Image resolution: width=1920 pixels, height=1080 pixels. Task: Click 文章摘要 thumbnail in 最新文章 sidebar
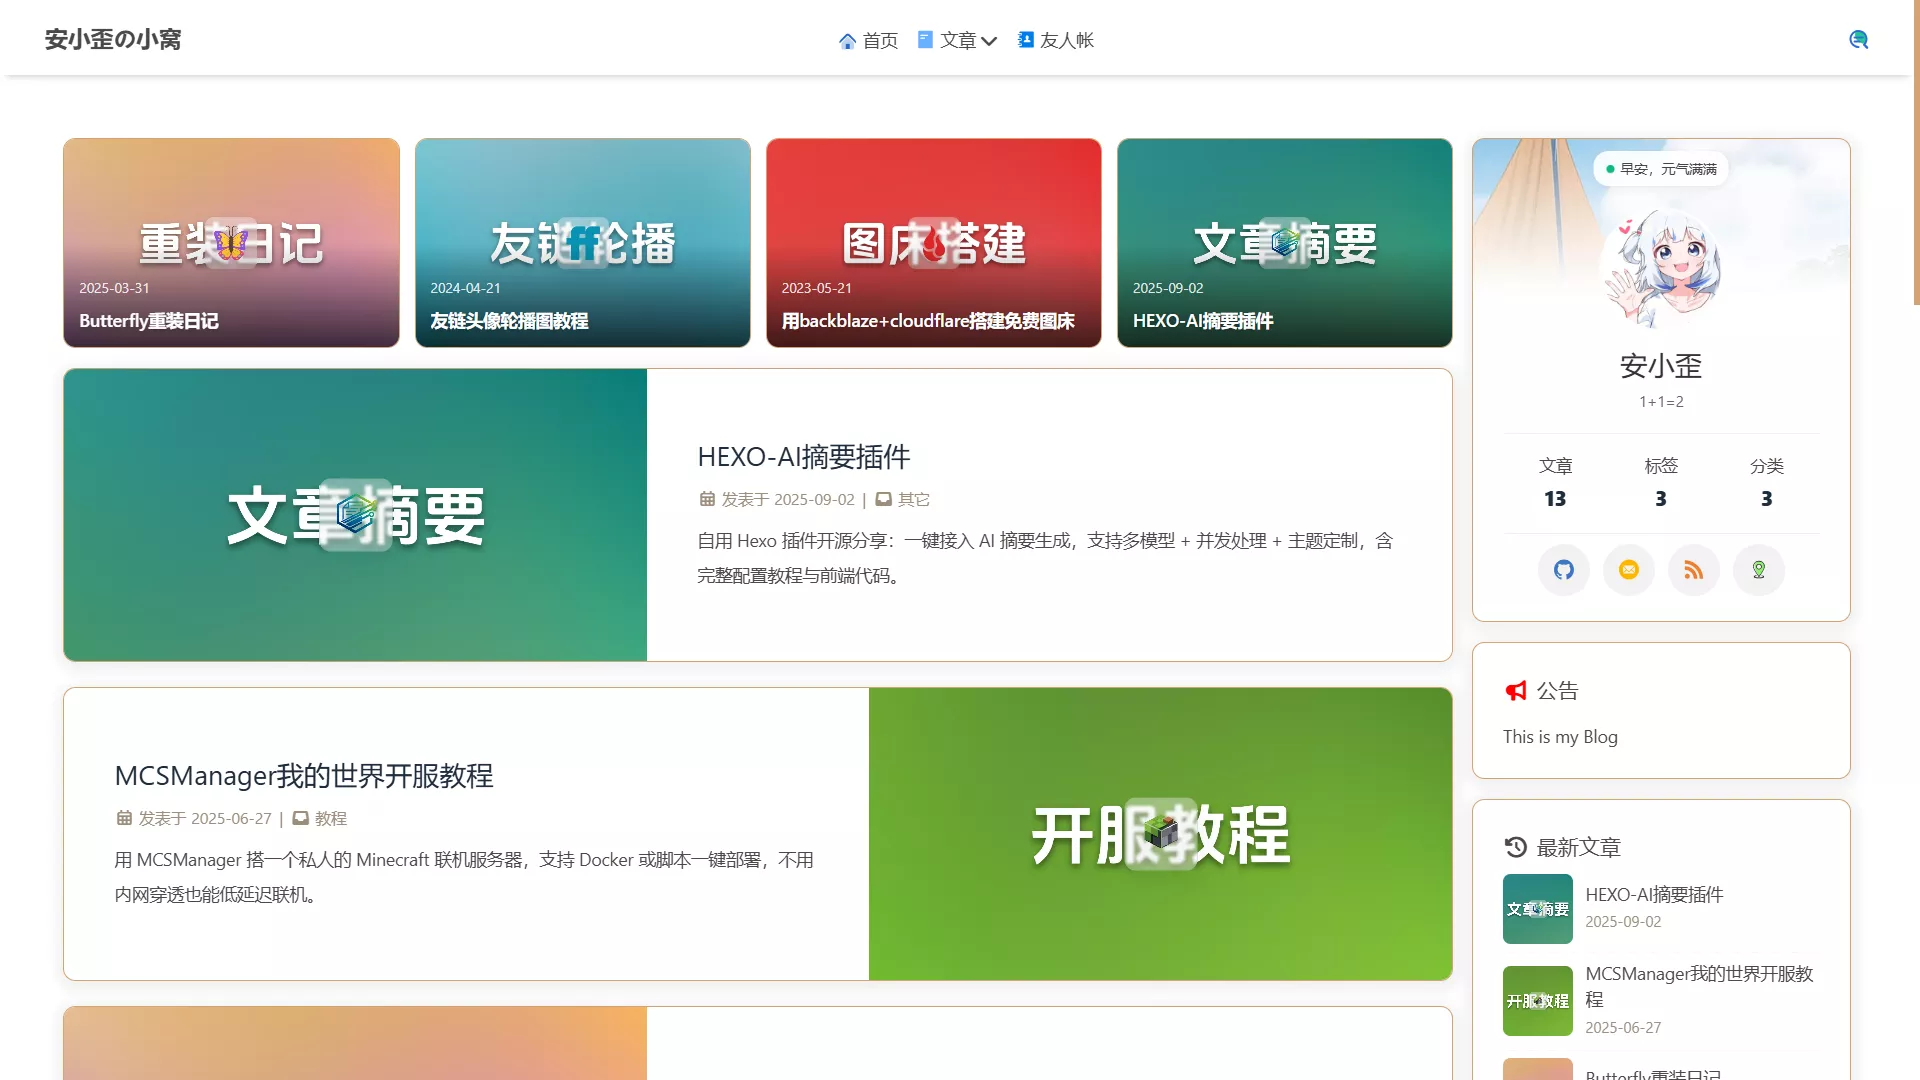(1538, 909)
